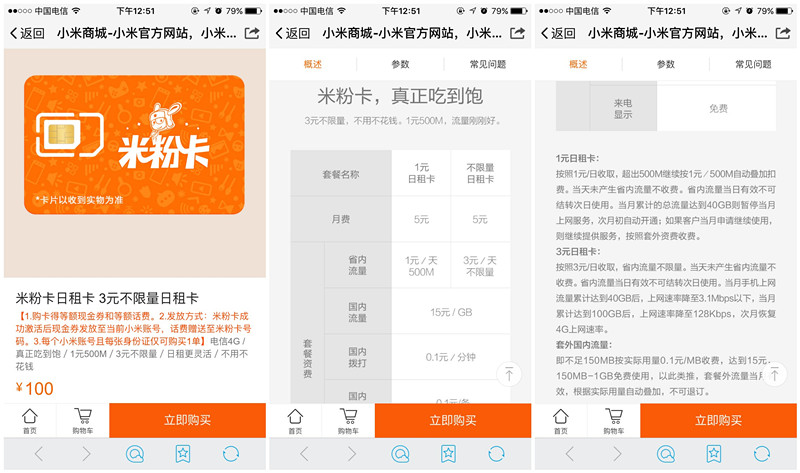Tap refresh icon in right phone screen
800x473 pixels.
pos(761,454)
